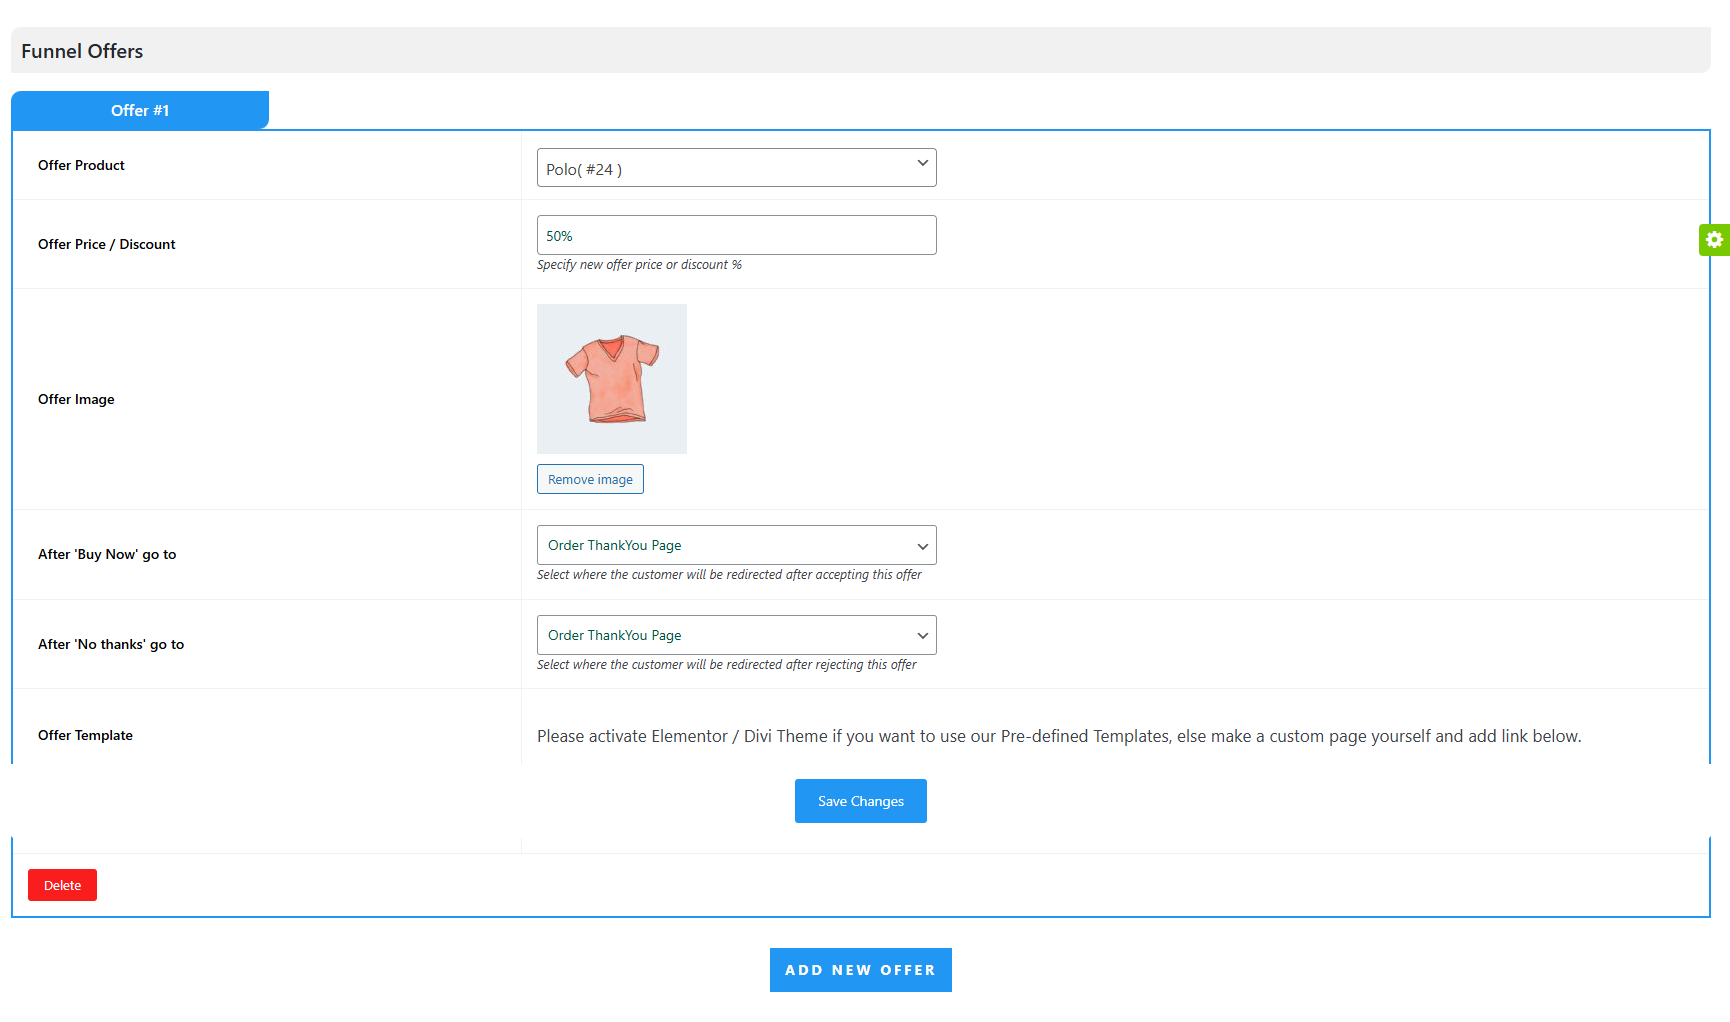Image resolution: width=1730 pixels, height=1022 pixels.
Task: Remove the offer image
Action: coord(590,479)
